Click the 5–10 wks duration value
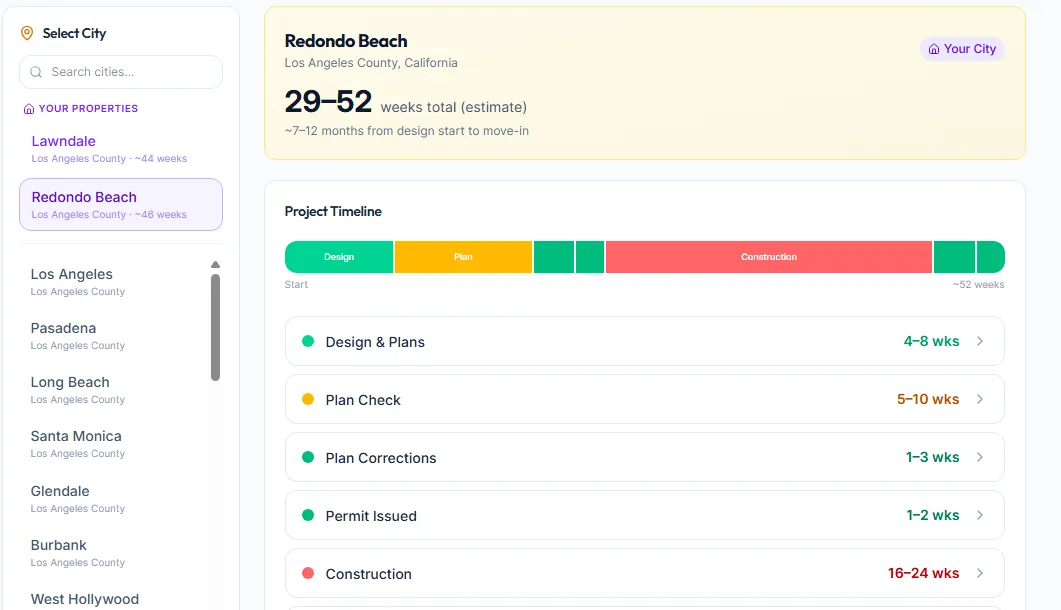The image size is (1061, 610). click(928, 399)
